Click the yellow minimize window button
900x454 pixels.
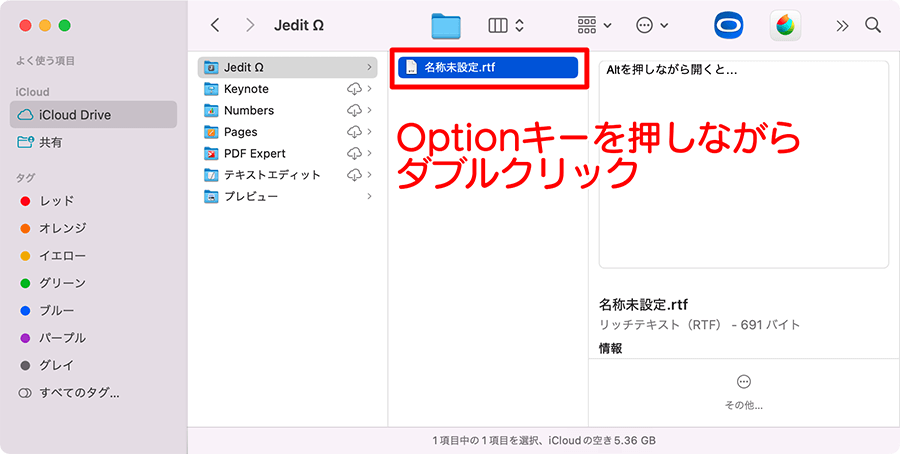45,25
